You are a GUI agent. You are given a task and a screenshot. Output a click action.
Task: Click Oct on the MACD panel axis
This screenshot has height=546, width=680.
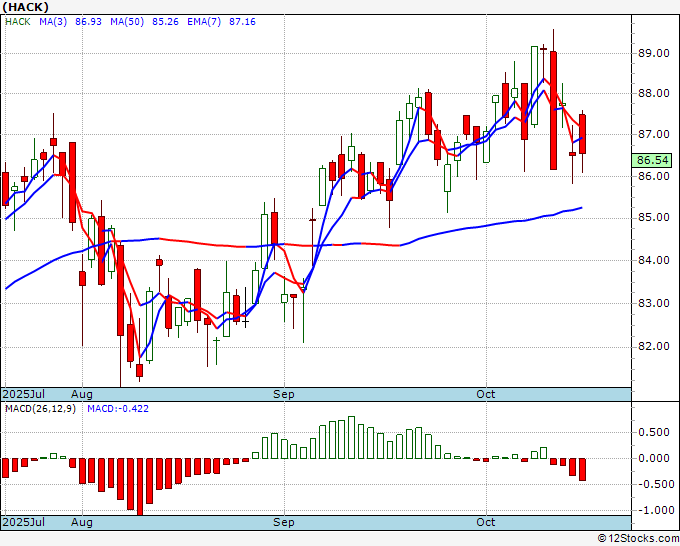click(x=485, y=522)
